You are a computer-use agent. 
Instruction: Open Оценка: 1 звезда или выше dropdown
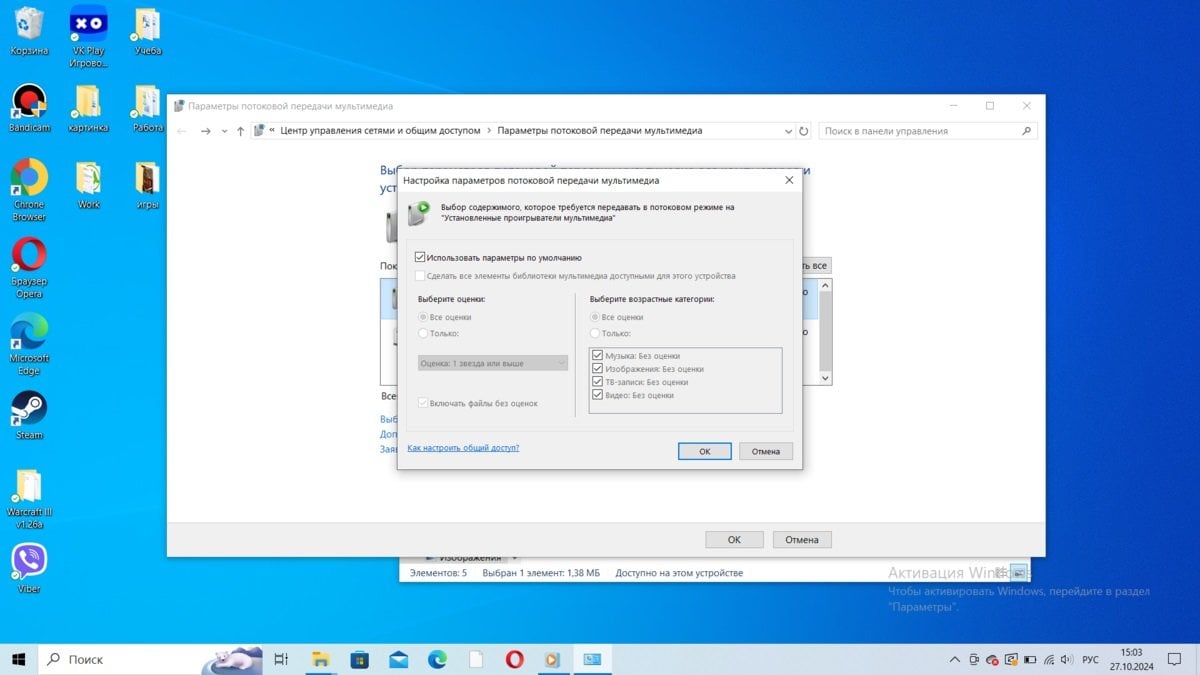493,363
